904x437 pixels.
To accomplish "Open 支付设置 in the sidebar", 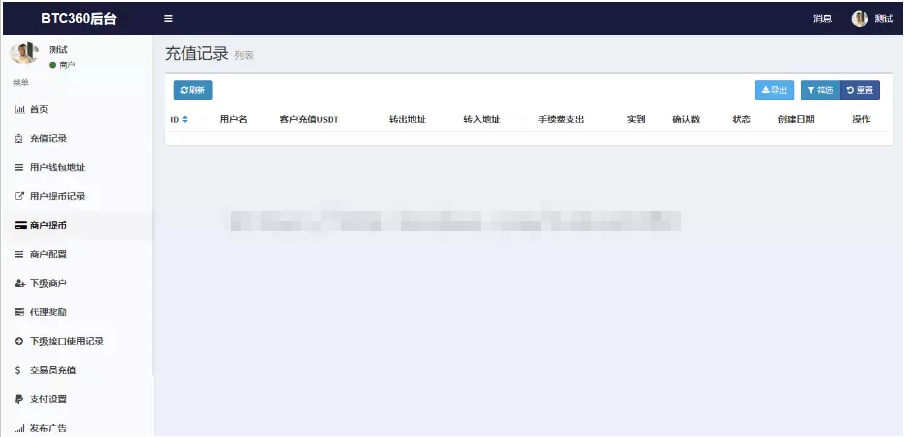I will pos(77,399).
